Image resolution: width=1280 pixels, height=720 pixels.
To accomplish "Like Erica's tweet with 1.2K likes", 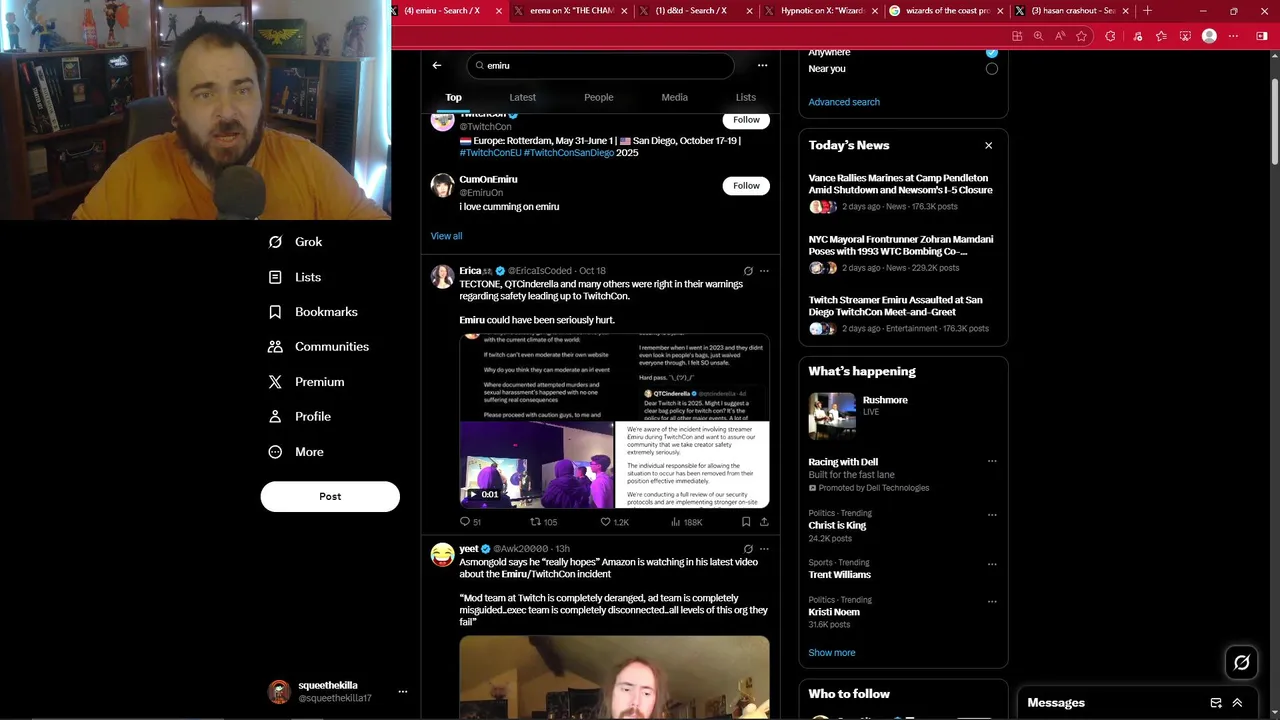I will (x=605, y=522).
